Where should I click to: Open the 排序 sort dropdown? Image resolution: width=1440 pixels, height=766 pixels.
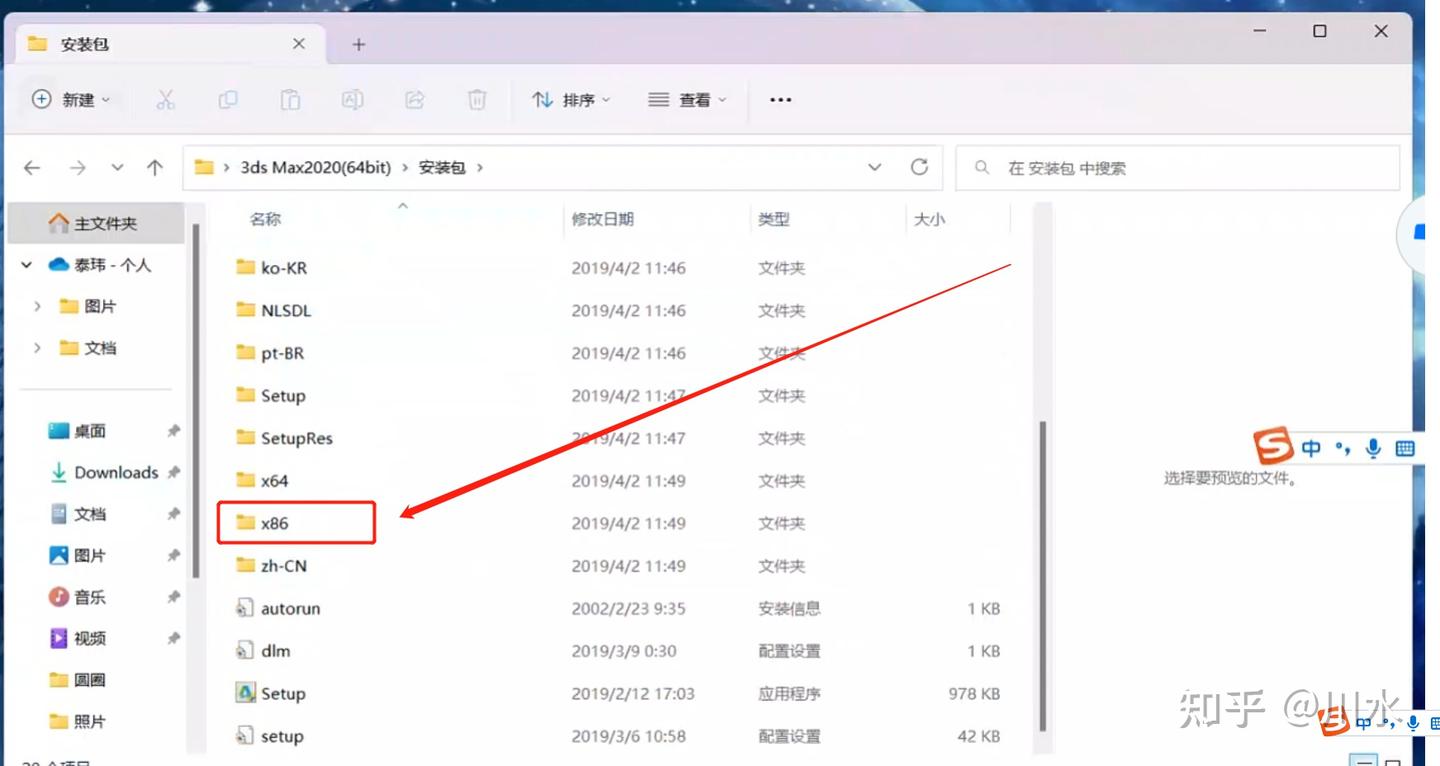pyautogui.click(x=571, y=100)
